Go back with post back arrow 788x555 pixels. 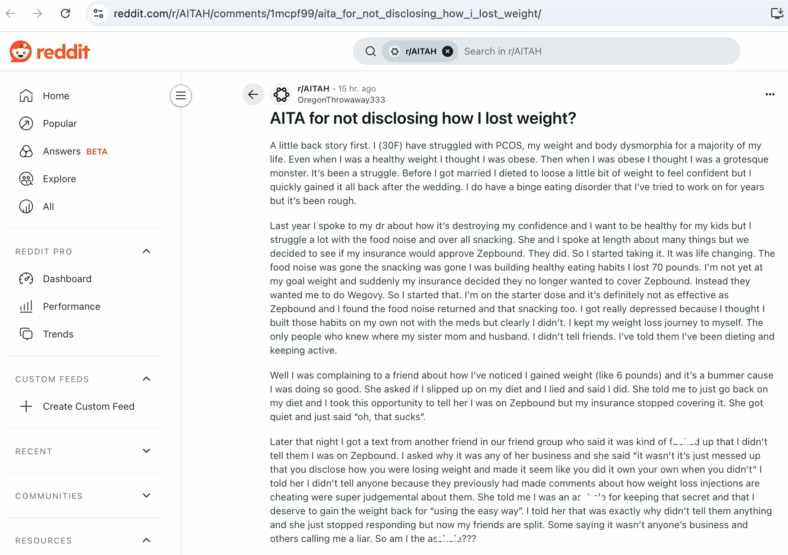click(x=253, y=94)
